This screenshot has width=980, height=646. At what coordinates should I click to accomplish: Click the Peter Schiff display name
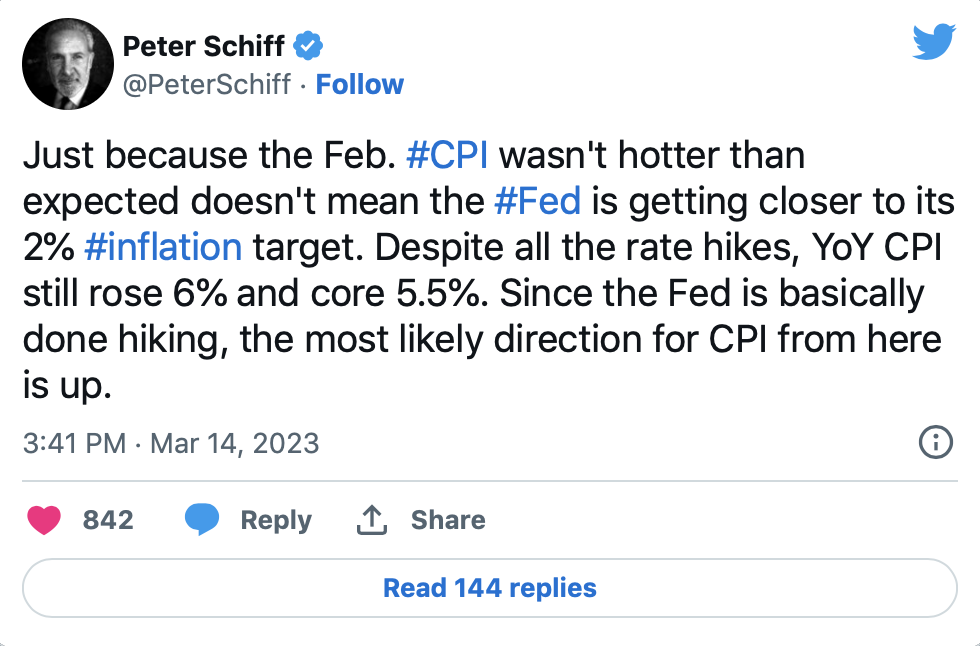pos(203,46)
